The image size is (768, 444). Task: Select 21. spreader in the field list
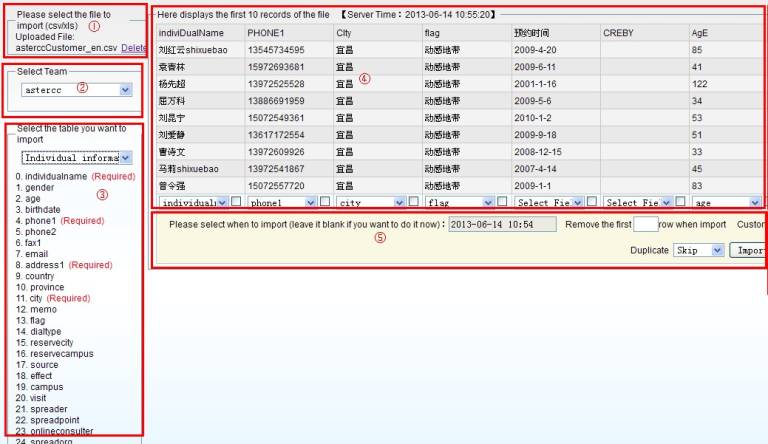[42, 409]
